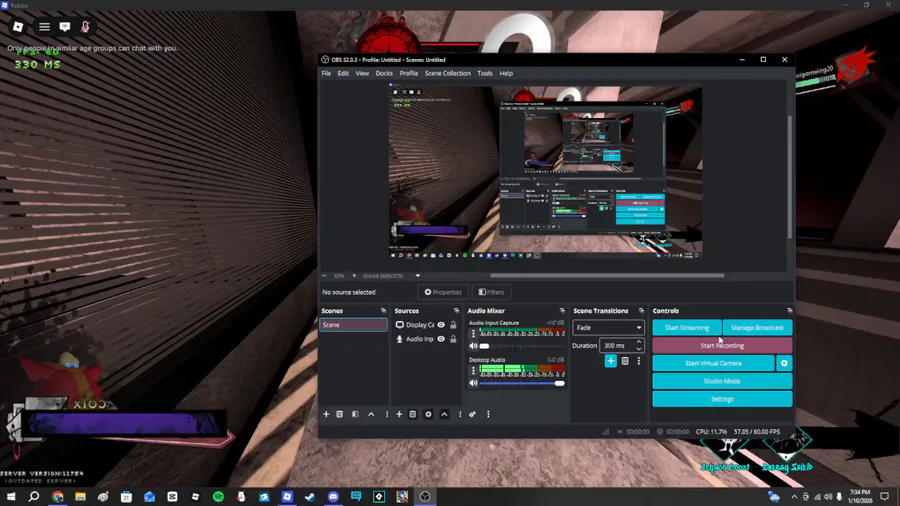Image resolution: width=900 pixels, height=506 pixels.
Task: Pop out the Sources dock
Action: 456,311
